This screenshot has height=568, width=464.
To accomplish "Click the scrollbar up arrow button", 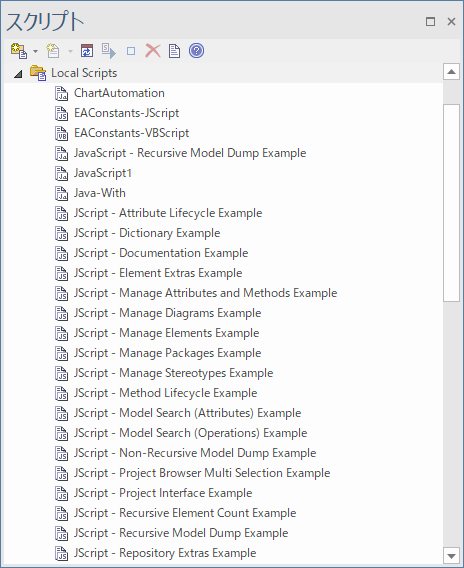I will (451, 72).
